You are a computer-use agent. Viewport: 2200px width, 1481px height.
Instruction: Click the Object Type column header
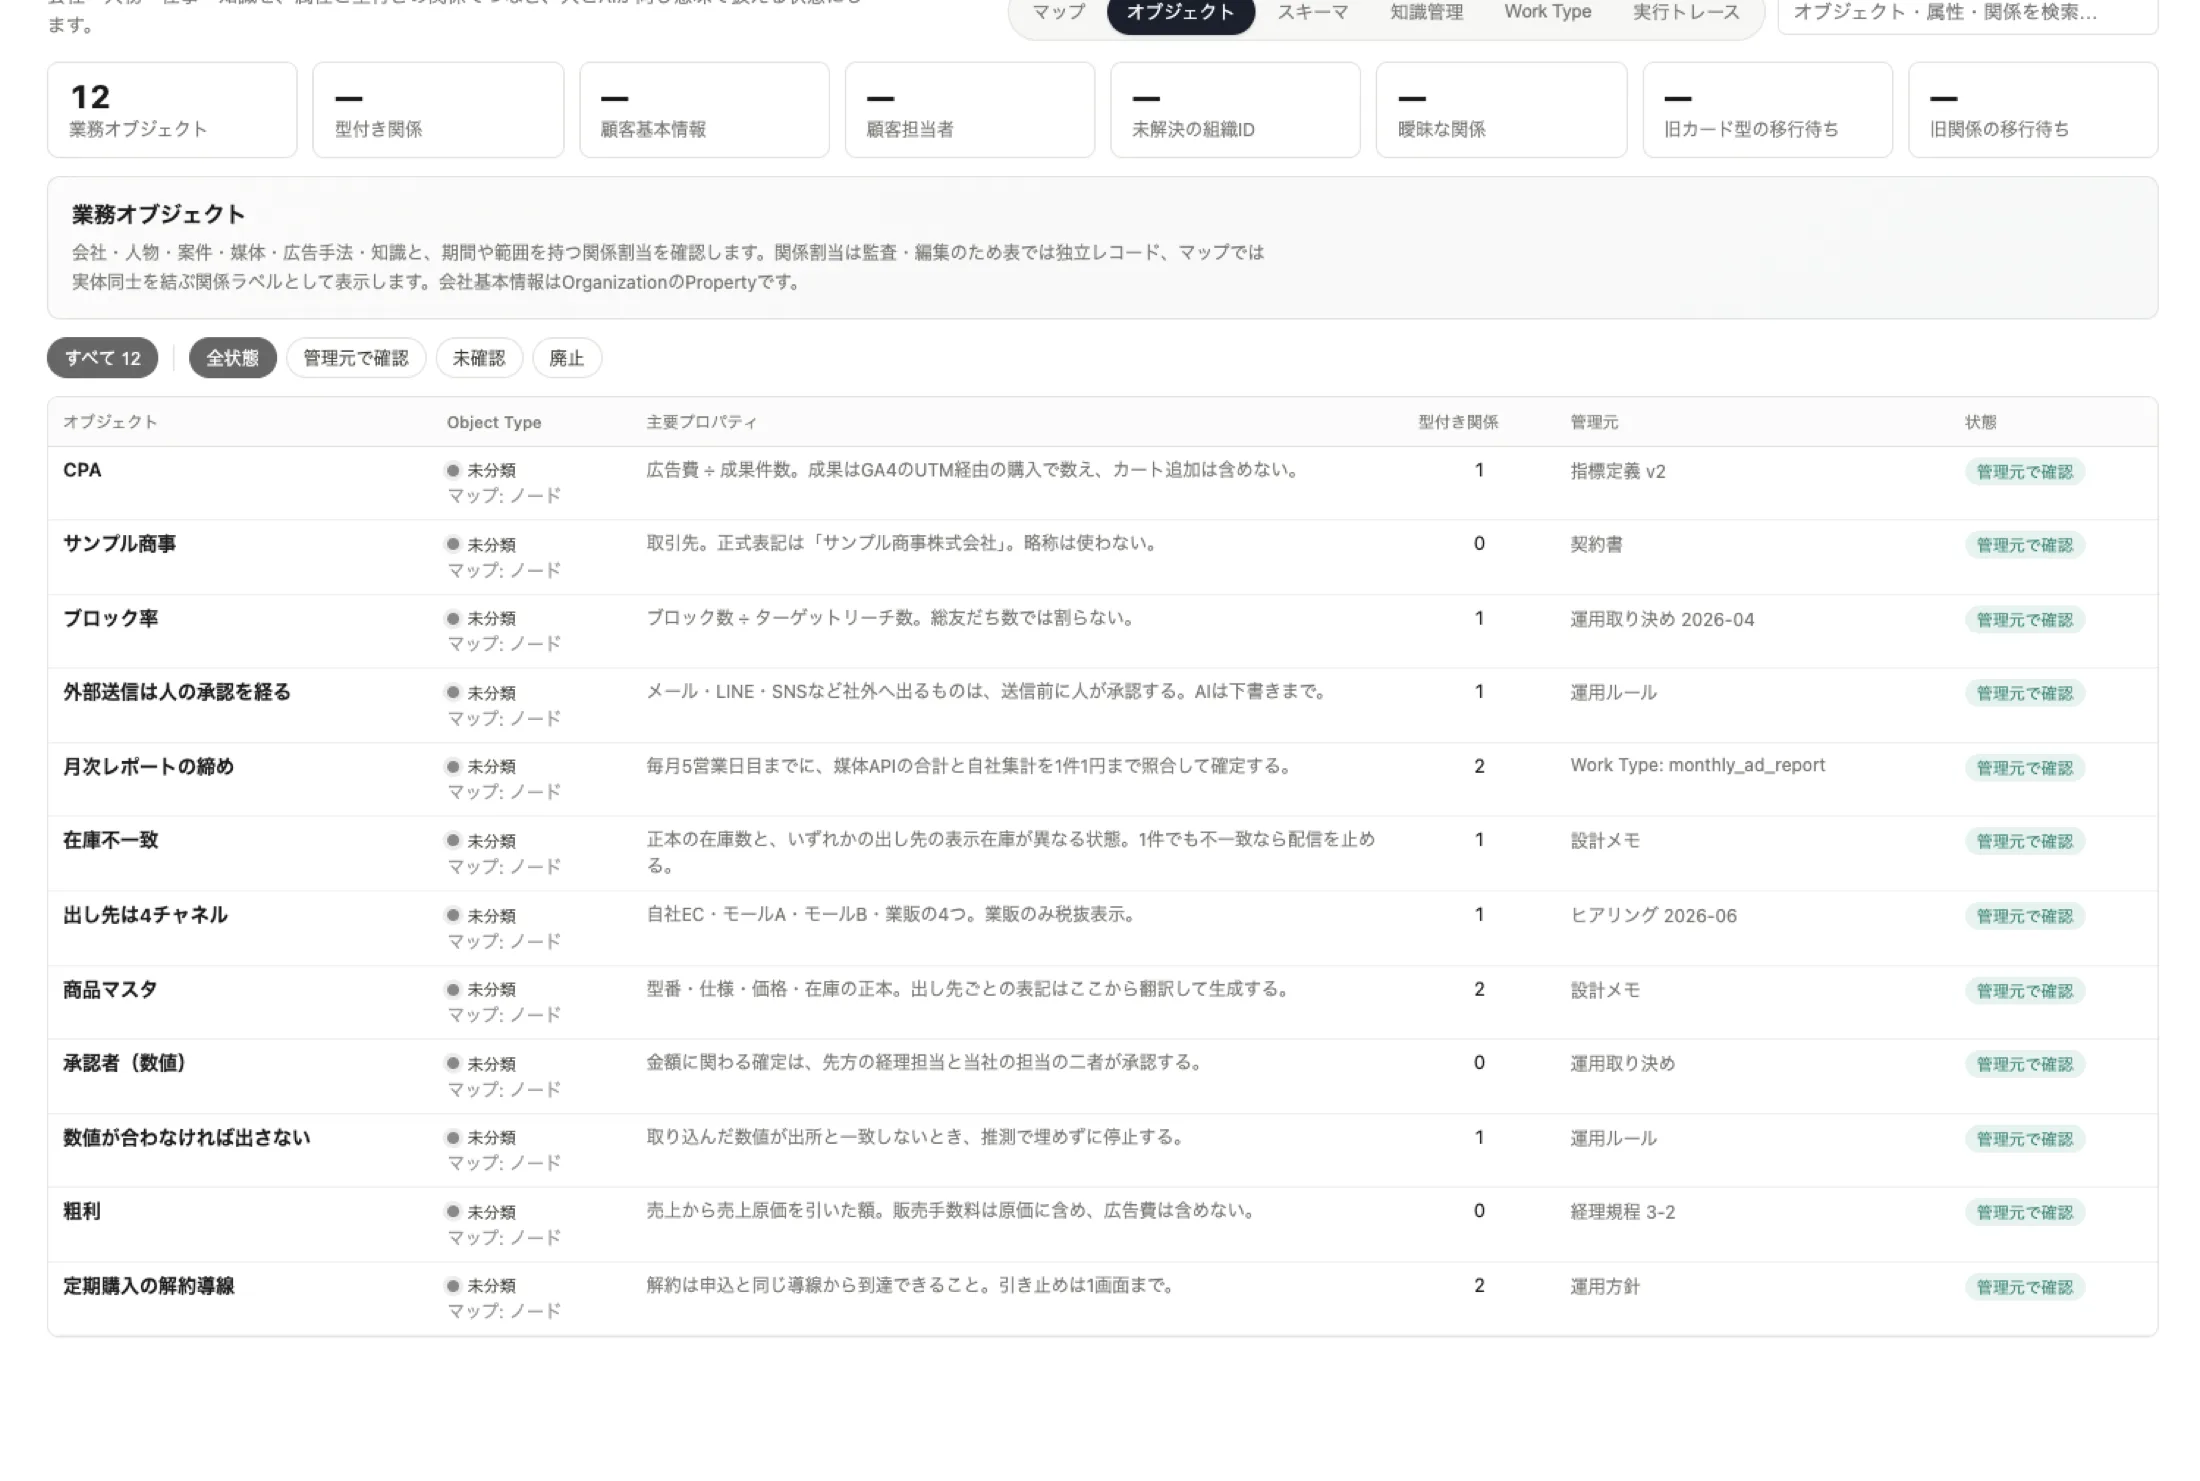(494, 422)
